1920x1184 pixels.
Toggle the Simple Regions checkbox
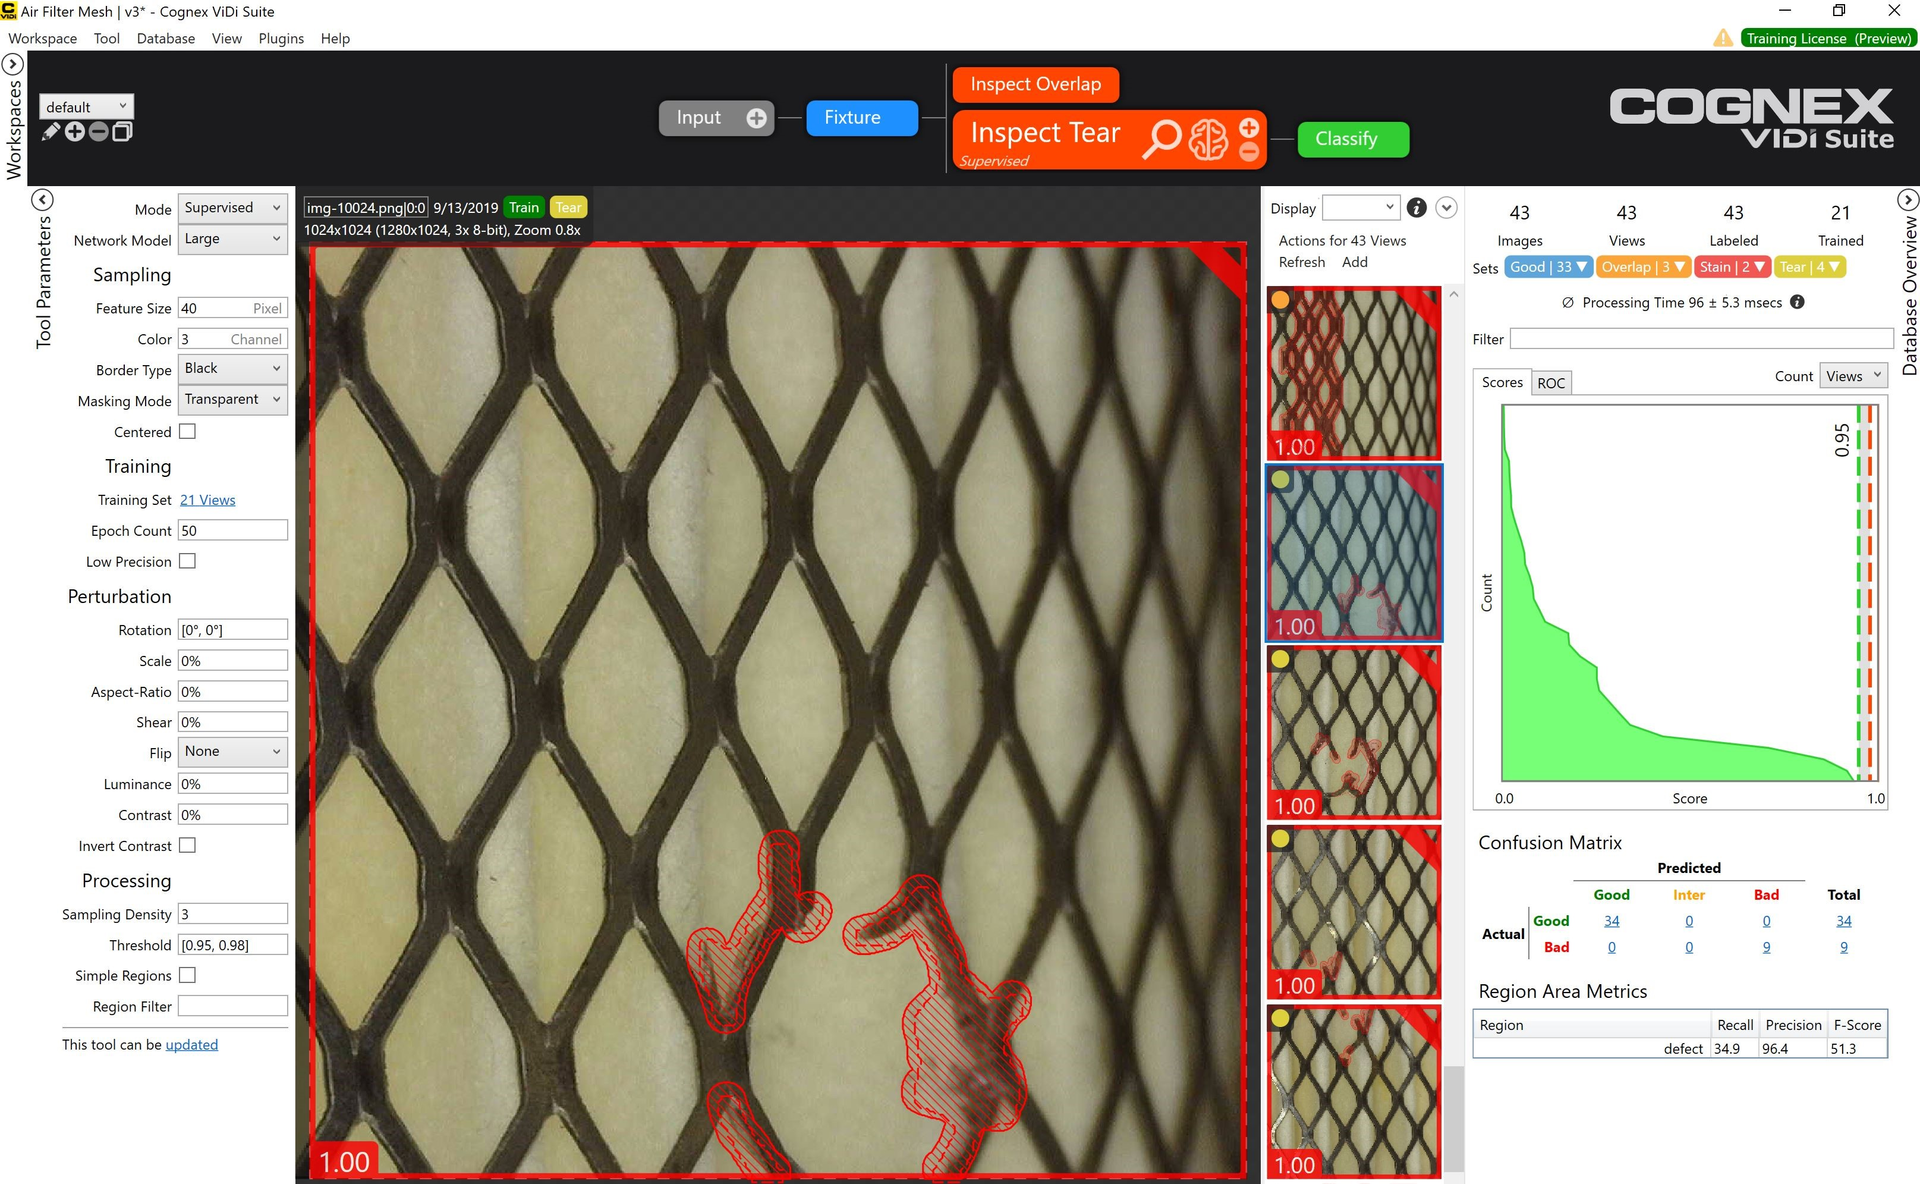point(188,975)
